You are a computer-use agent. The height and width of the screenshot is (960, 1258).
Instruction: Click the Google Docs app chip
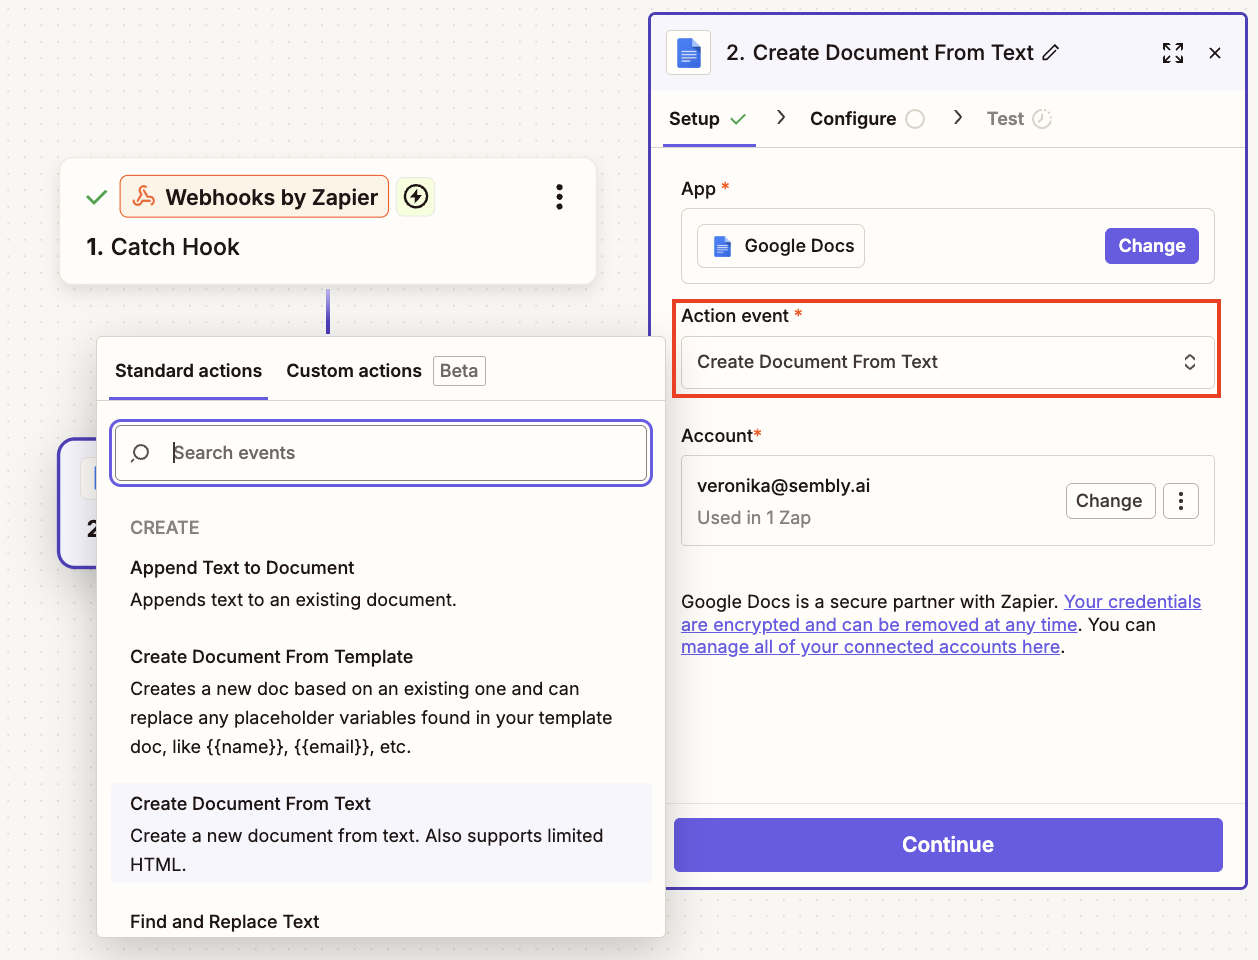pyautogui.click(x=781, y=246)
